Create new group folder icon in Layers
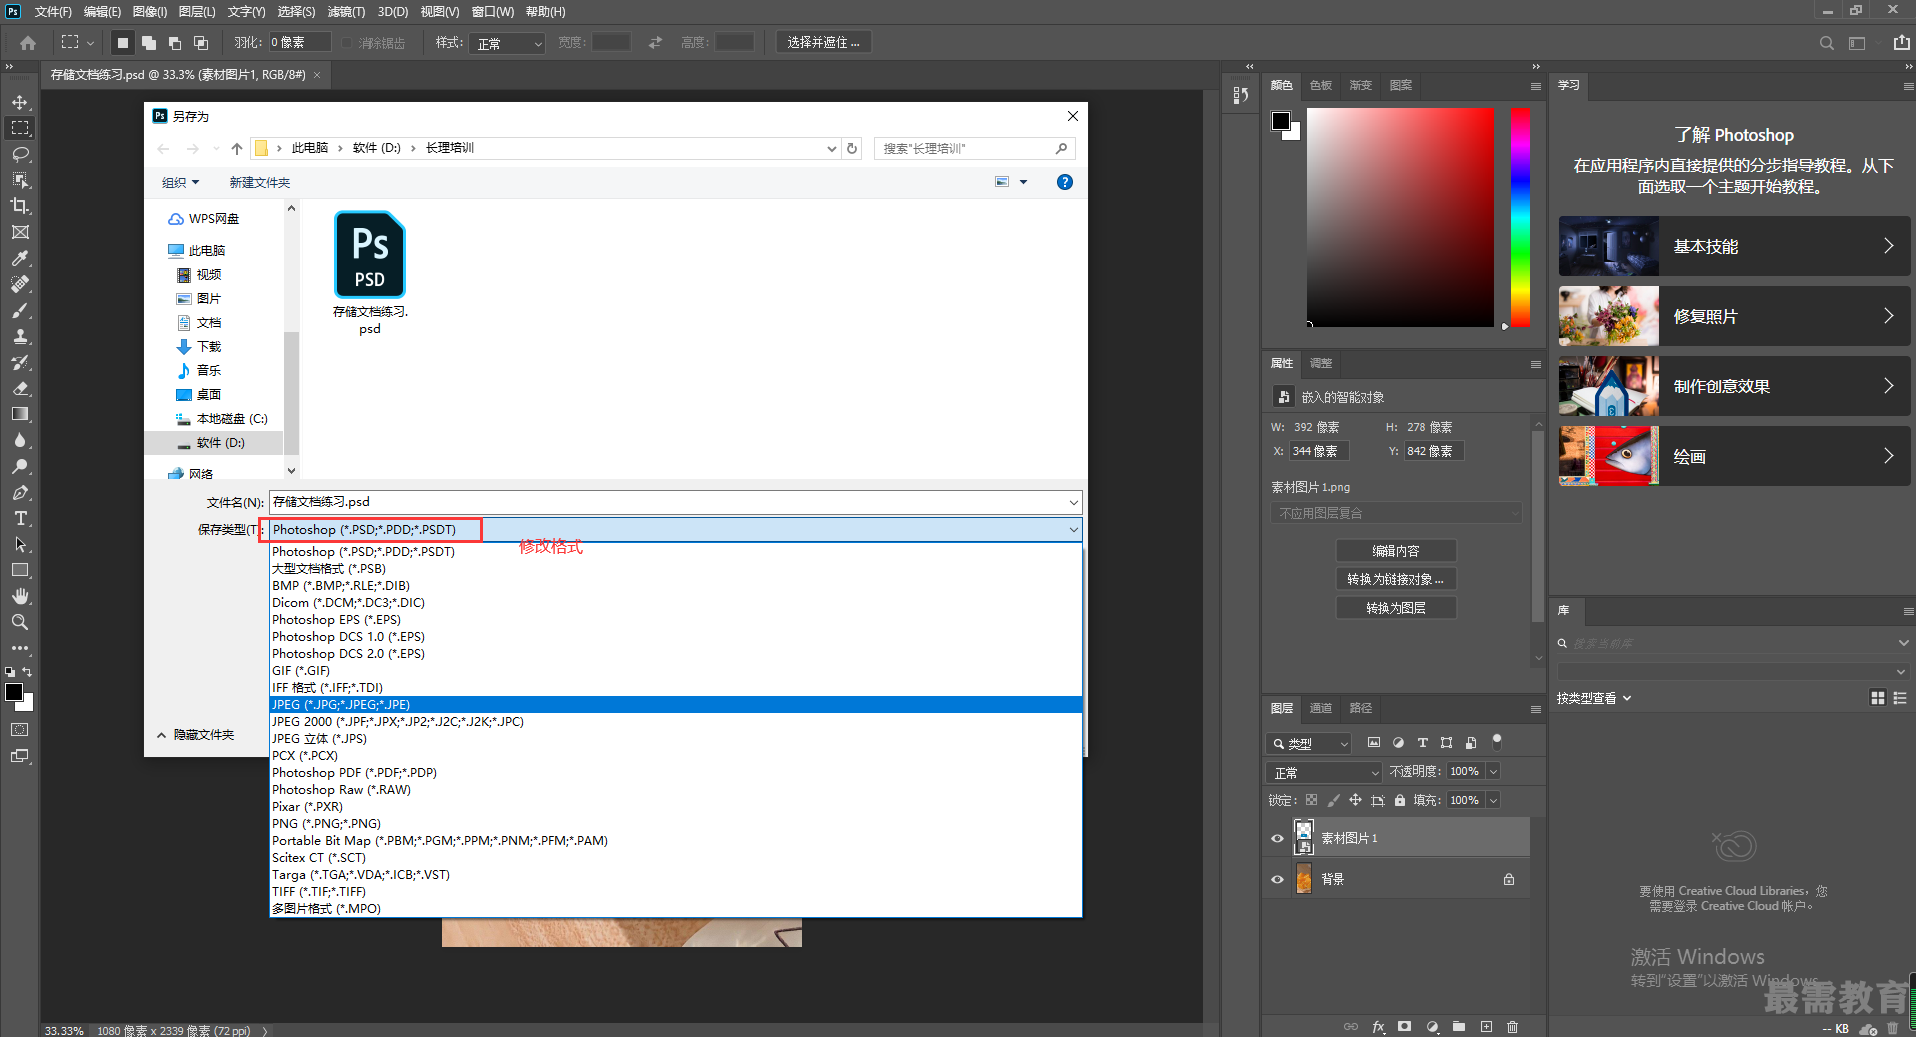1916x1037 pixels. (x=1459, y=1027)
